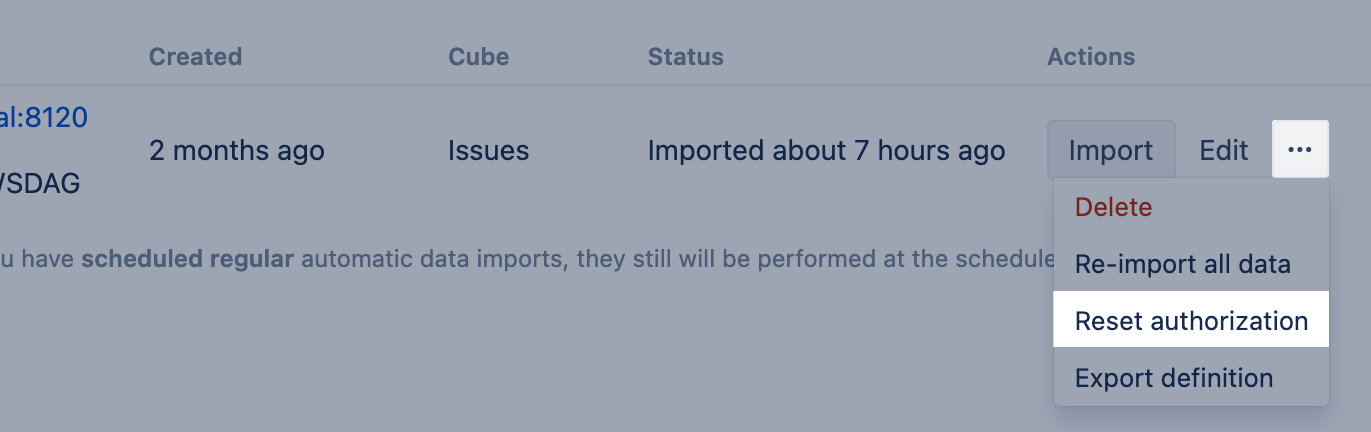The width and height of the screenshot is (1371, 432).
Task: Click the text ending in VSDAG
Action: coord(40,184)
